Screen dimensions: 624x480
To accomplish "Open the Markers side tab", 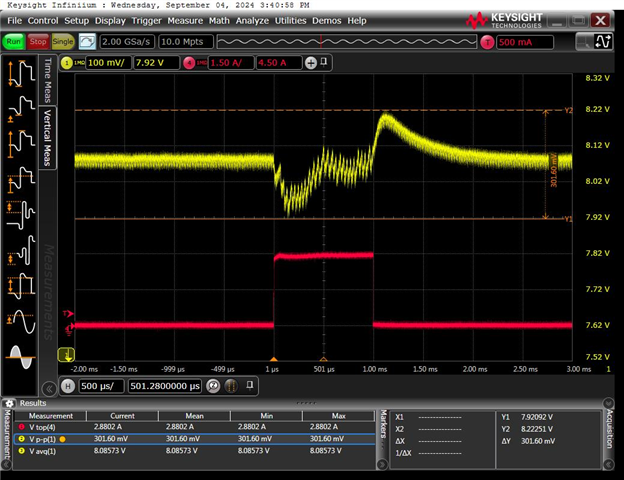I will click(383, 424).
